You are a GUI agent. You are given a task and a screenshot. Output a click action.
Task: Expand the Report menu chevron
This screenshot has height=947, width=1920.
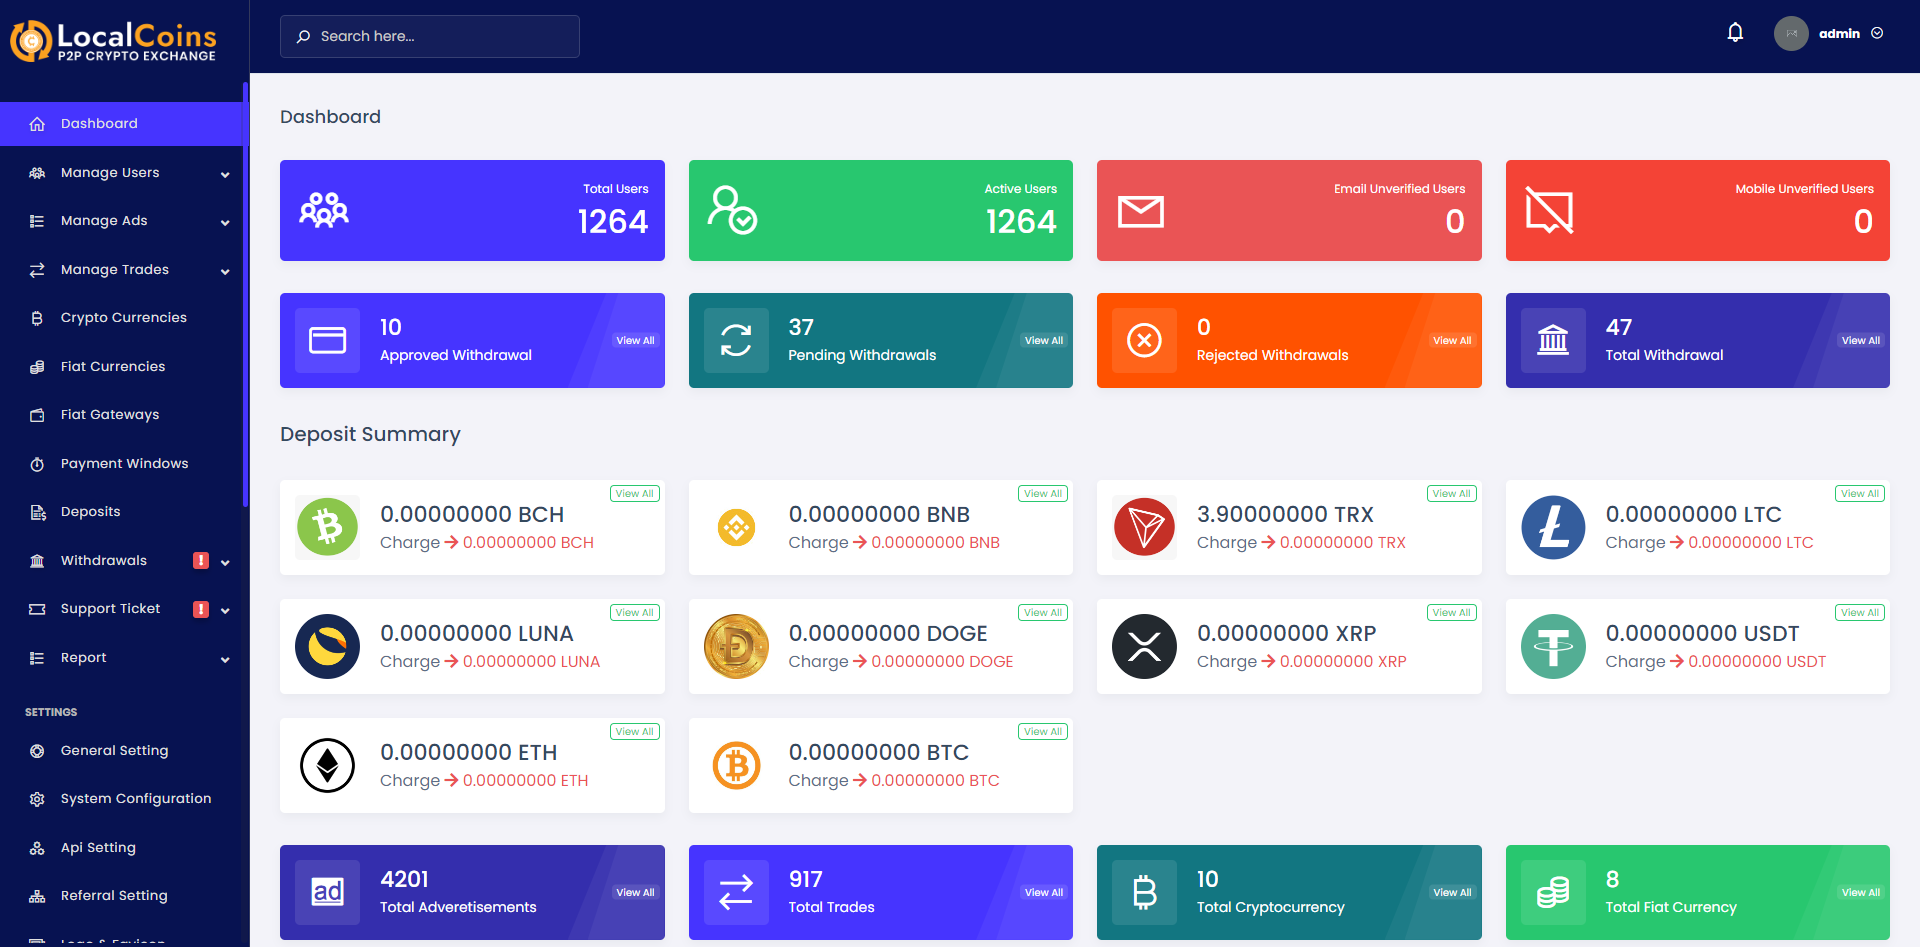click(x=225, y=659)
